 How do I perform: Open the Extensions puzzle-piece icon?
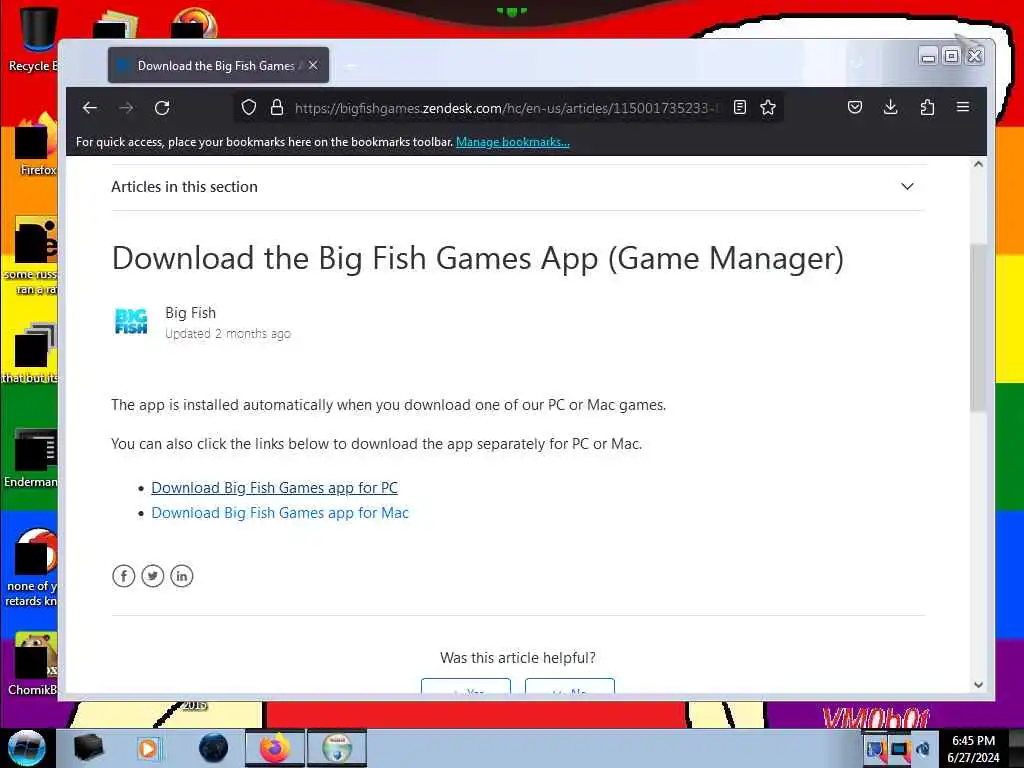pyautogui.click(x=927, y=107)
